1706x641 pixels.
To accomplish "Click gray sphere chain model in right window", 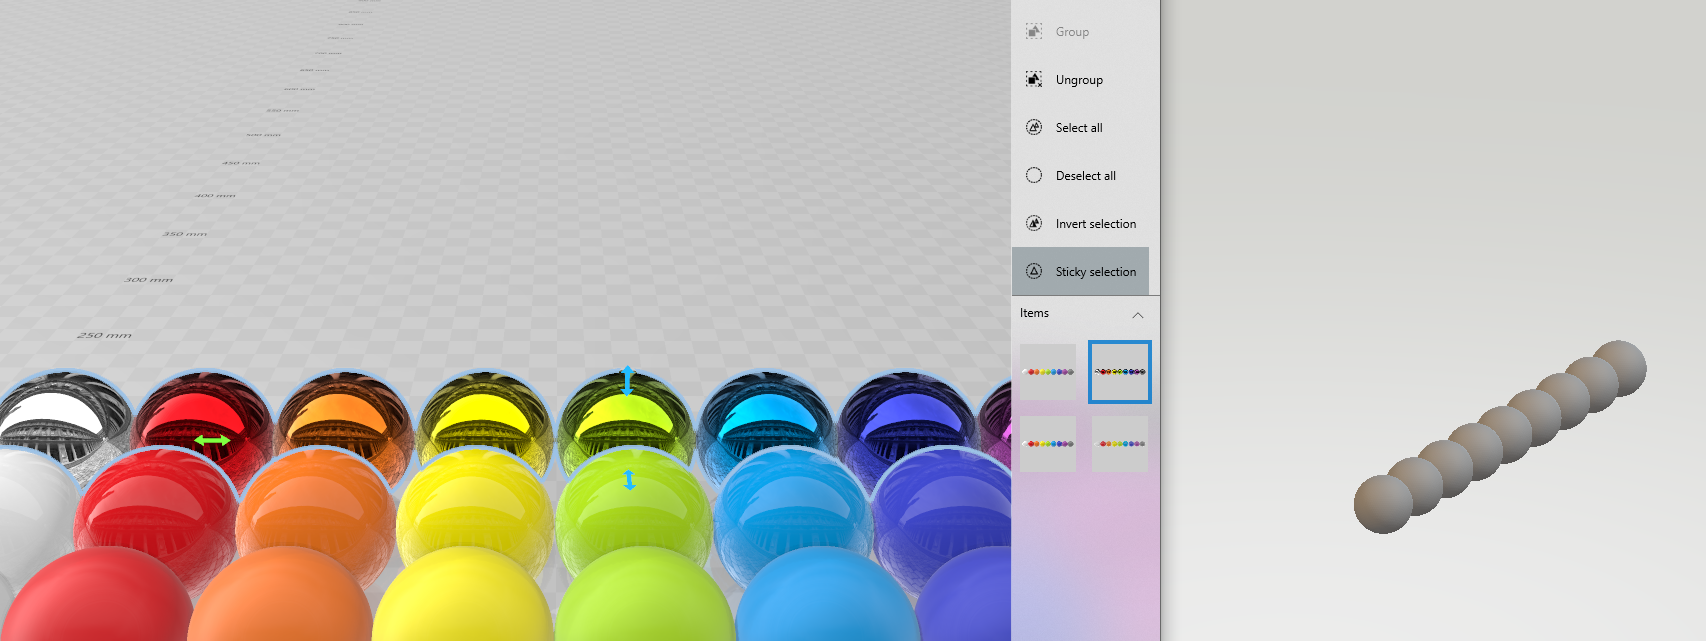I will tap(1500, 436).
